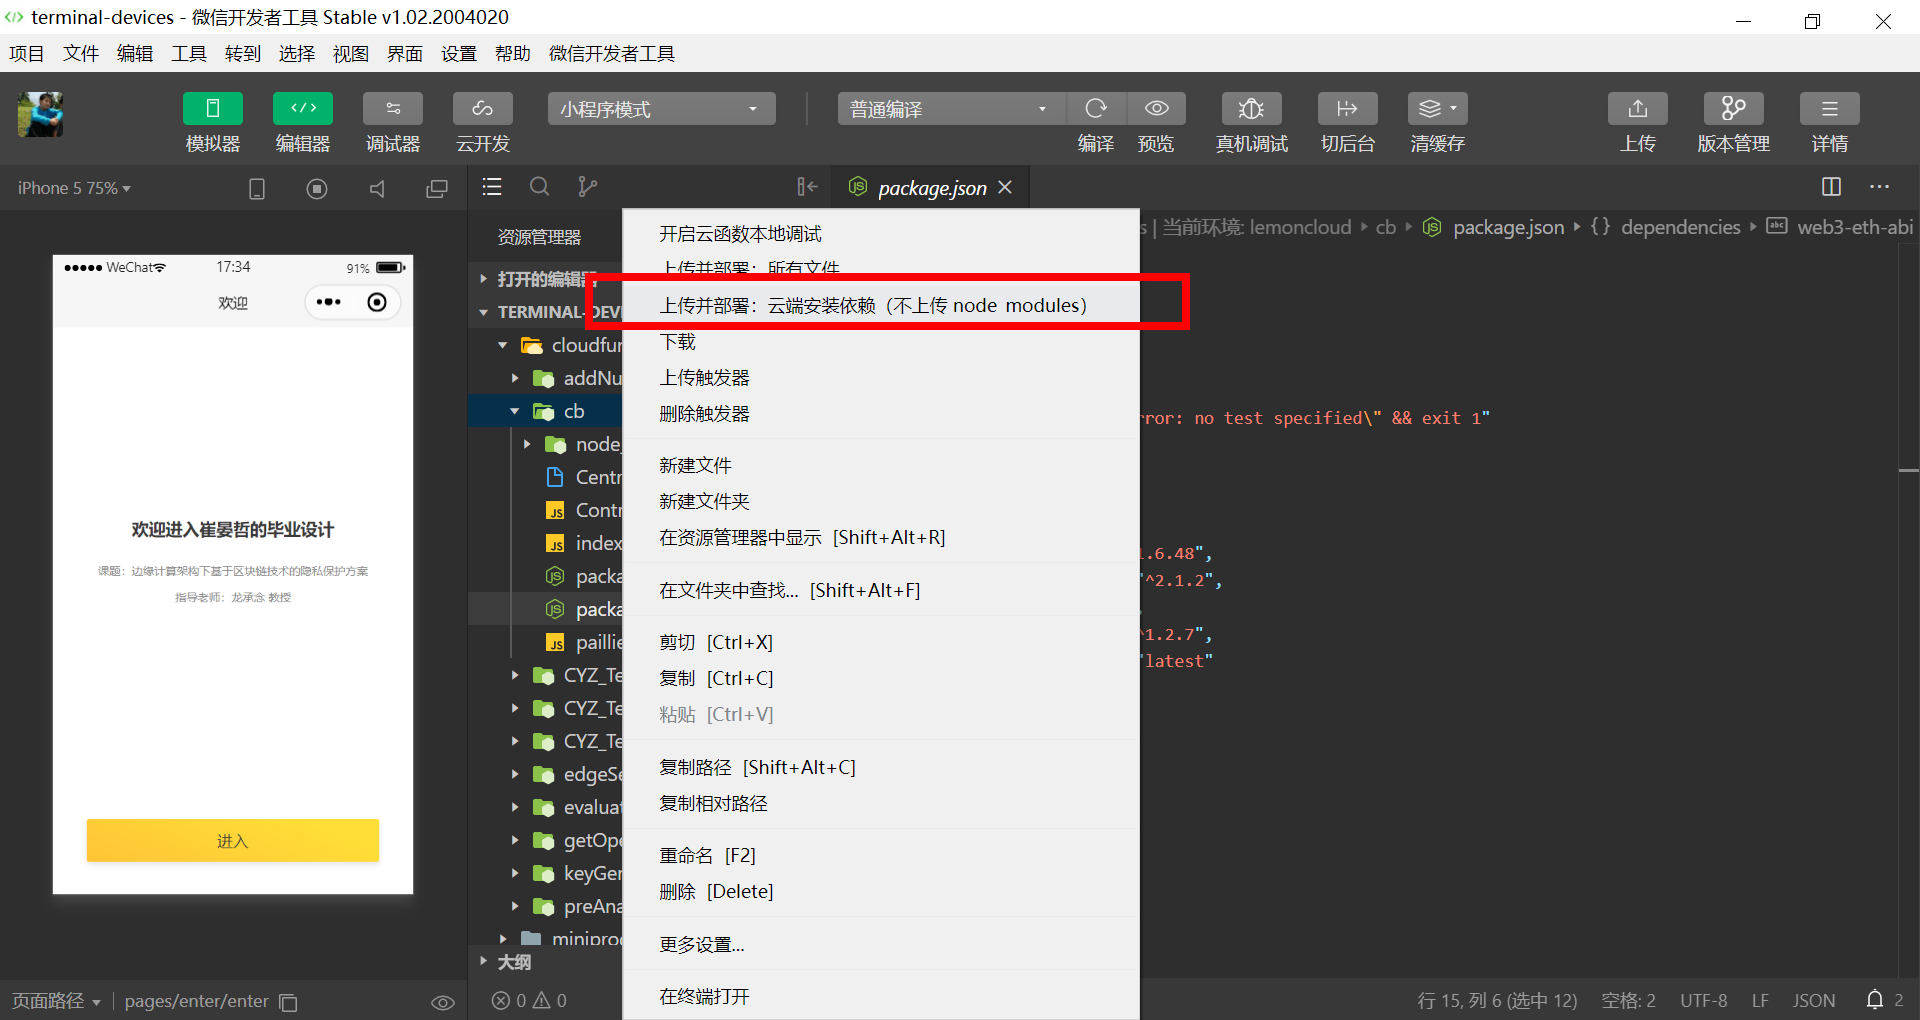The image size is (1920, 1020).
Task: Click the 清缓存 clear cache icon
Action: tap(1438, 109)
